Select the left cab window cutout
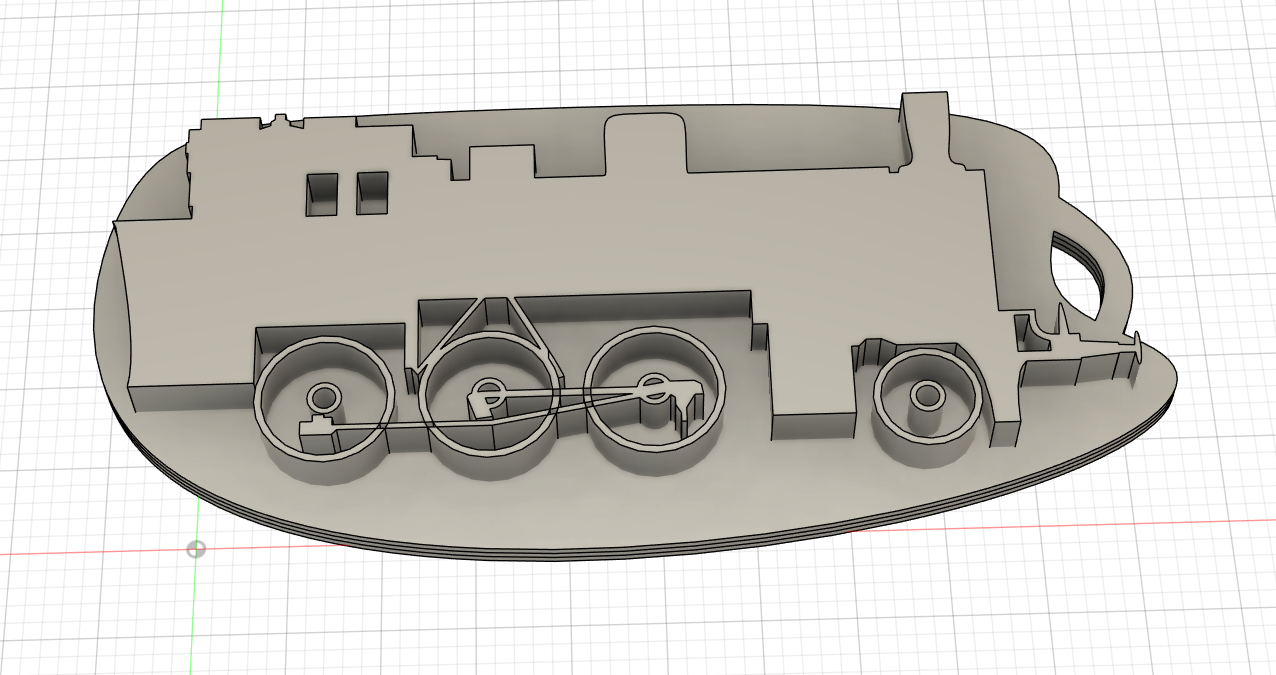Viewport: 1276px width, 675px height. click(x=322, y=194)
